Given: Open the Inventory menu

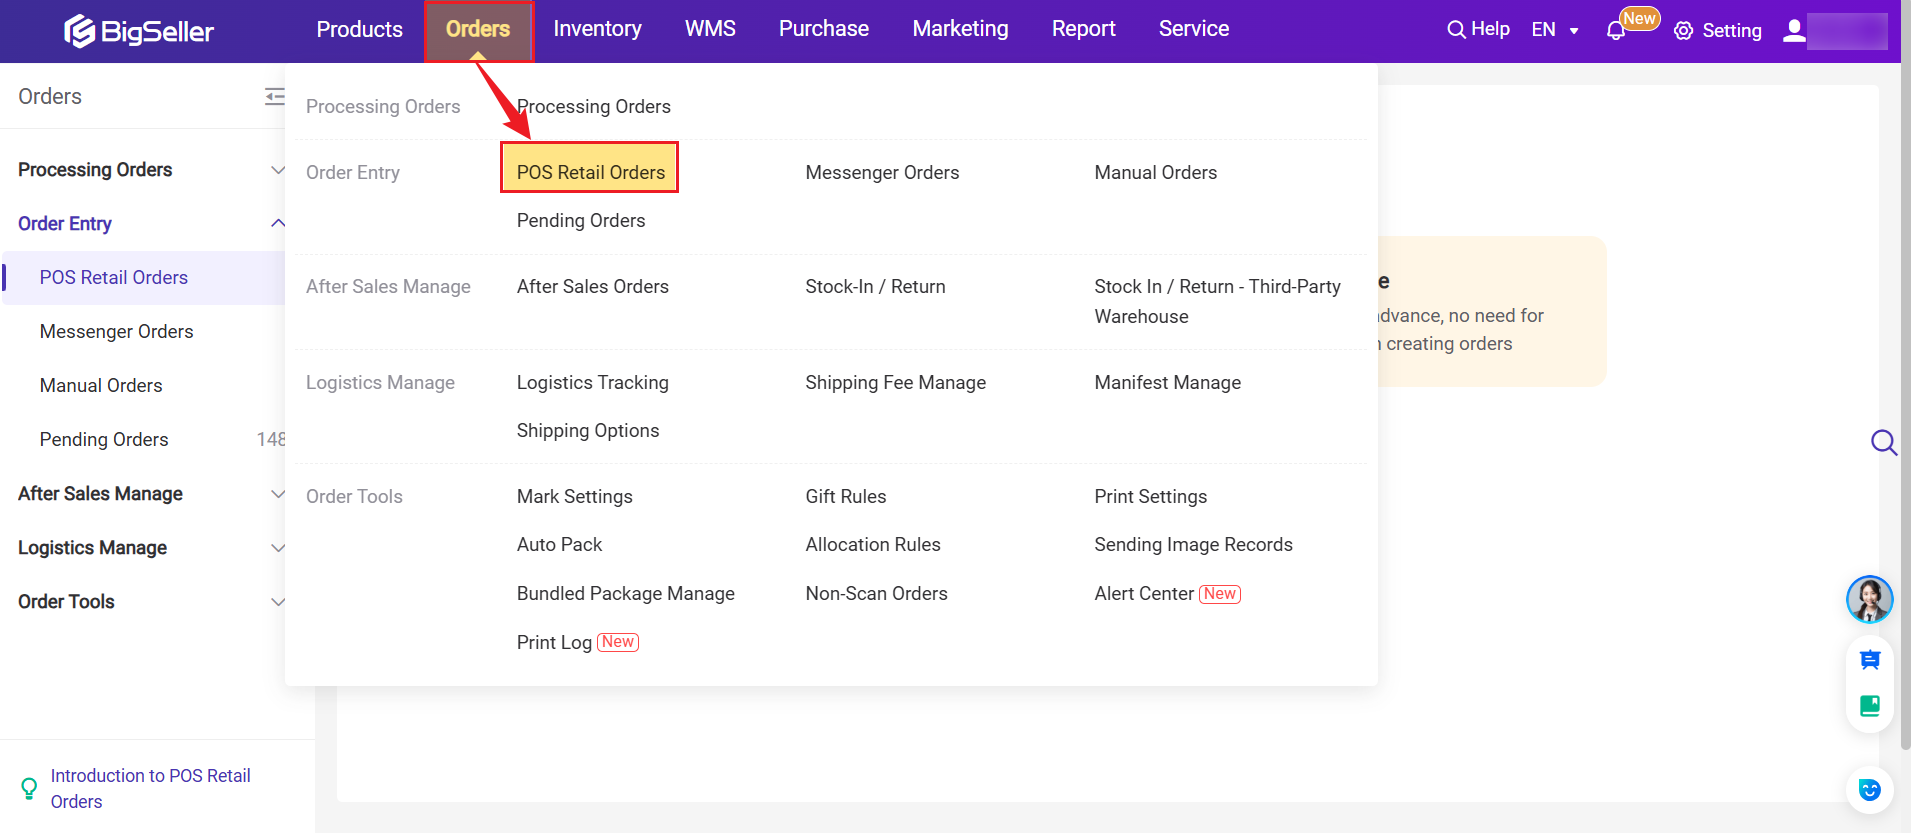Looking at the screenshot, I should [597, 29].
